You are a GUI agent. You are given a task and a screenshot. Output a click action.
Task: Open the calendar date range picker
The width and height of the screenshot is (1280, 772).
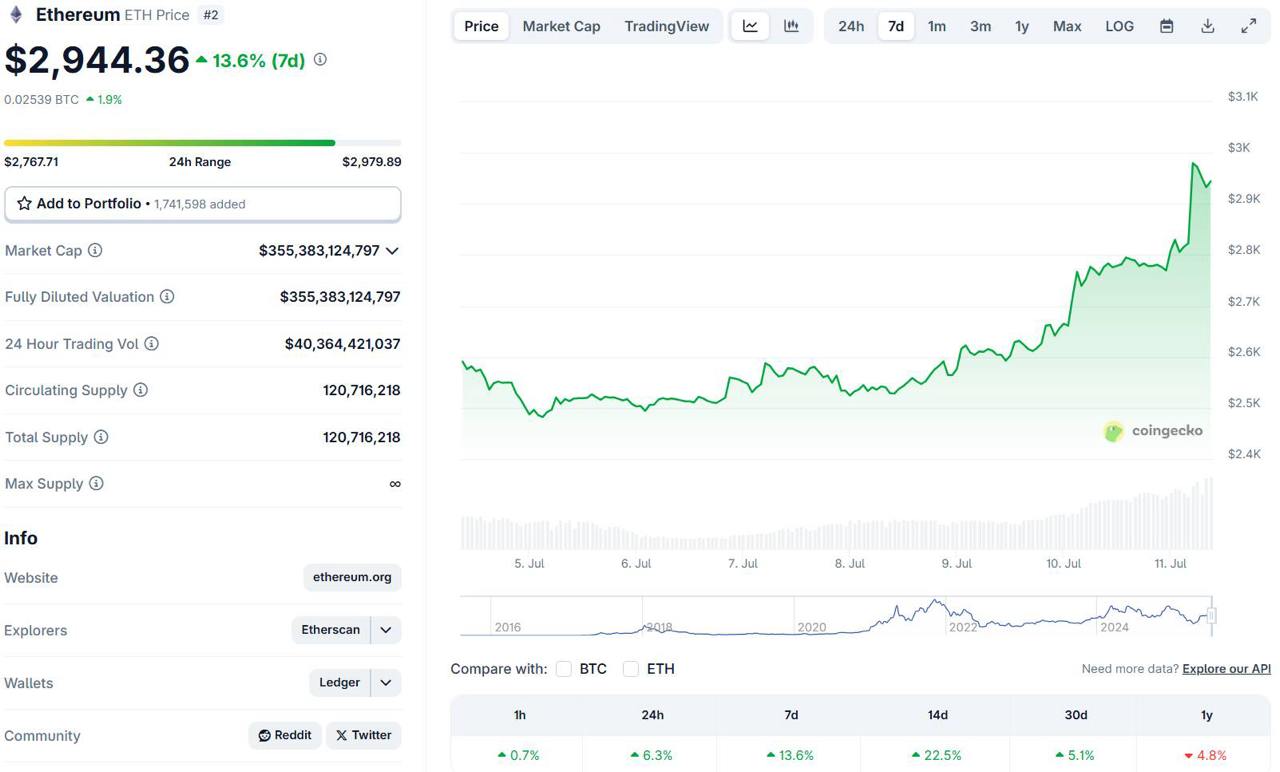pyautogui.click(x=1166, y=26)
